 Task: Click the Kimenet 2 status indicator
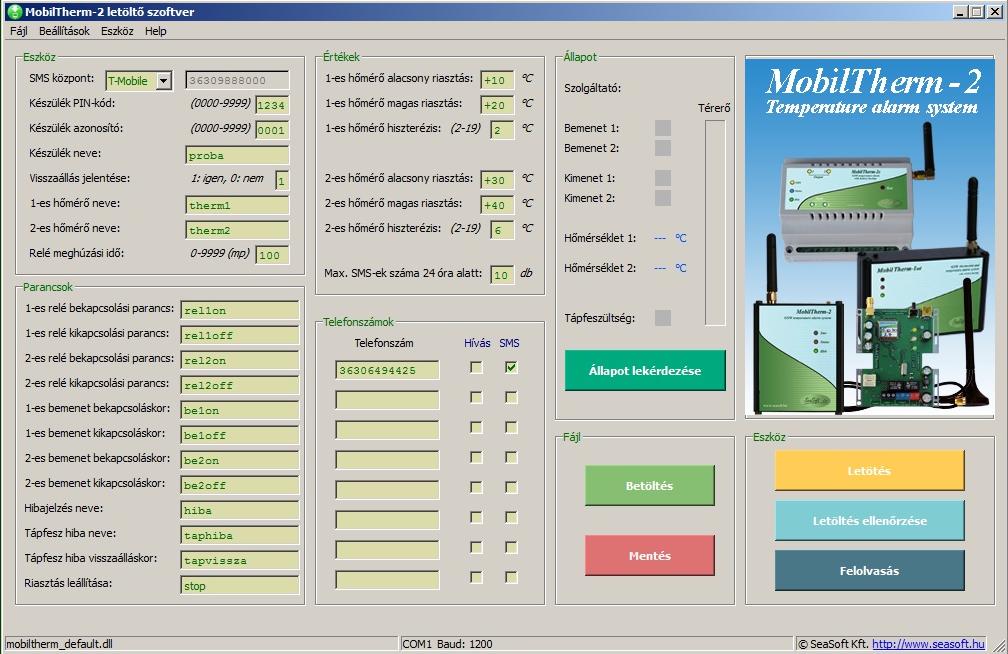coord(663,198)
